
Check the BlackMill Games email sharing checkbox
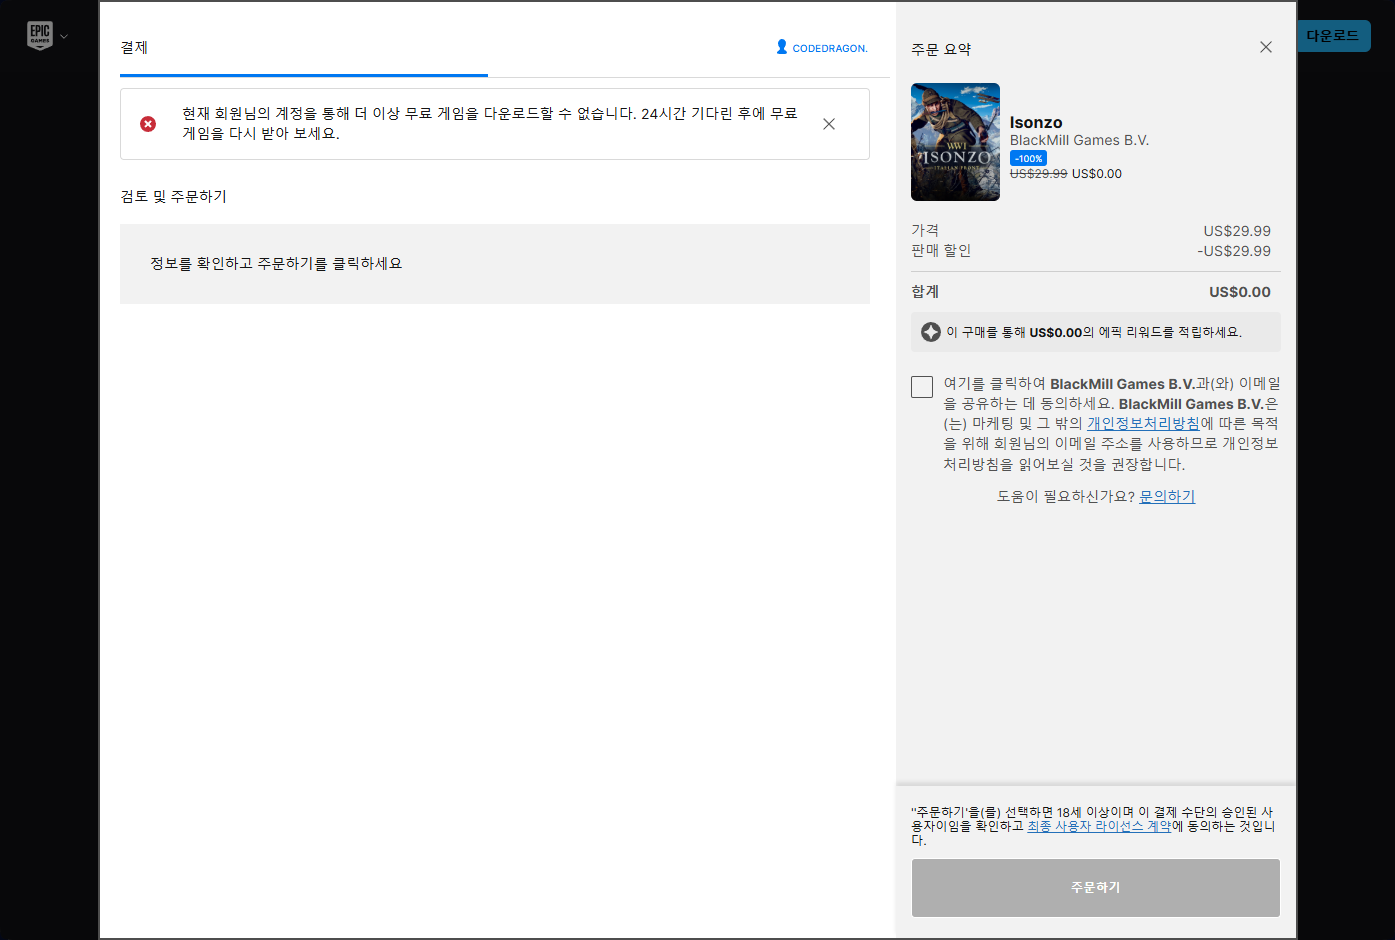pos(922,387)
